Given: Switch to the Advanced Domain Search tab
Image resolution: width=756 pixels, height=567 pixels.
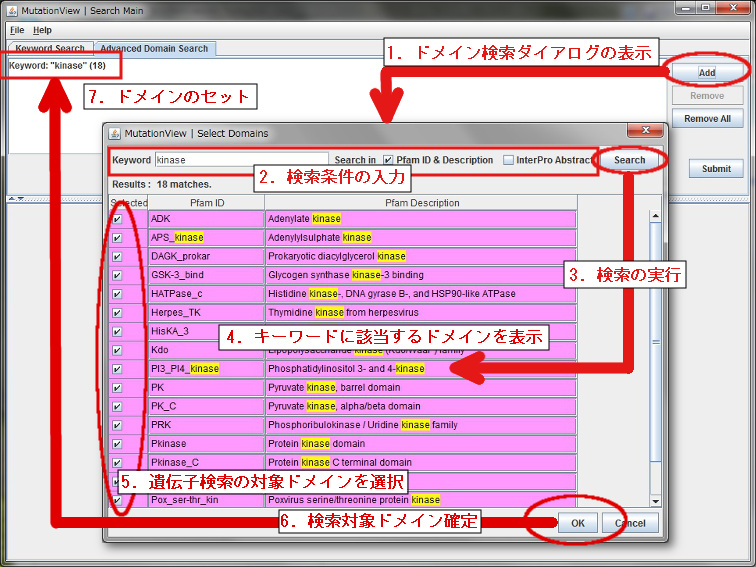Looking at the screenshot, I should 154,48.
